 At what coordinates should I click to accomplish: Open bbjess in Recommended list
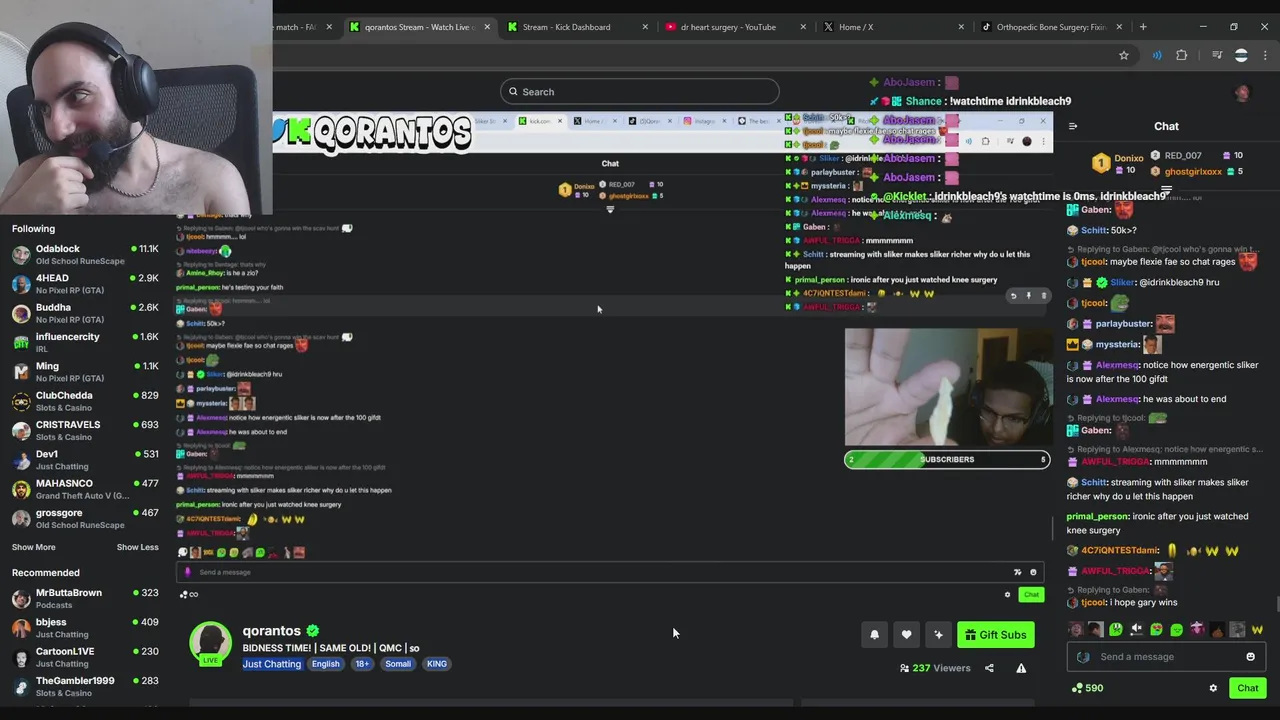click(x=85, y=628)
